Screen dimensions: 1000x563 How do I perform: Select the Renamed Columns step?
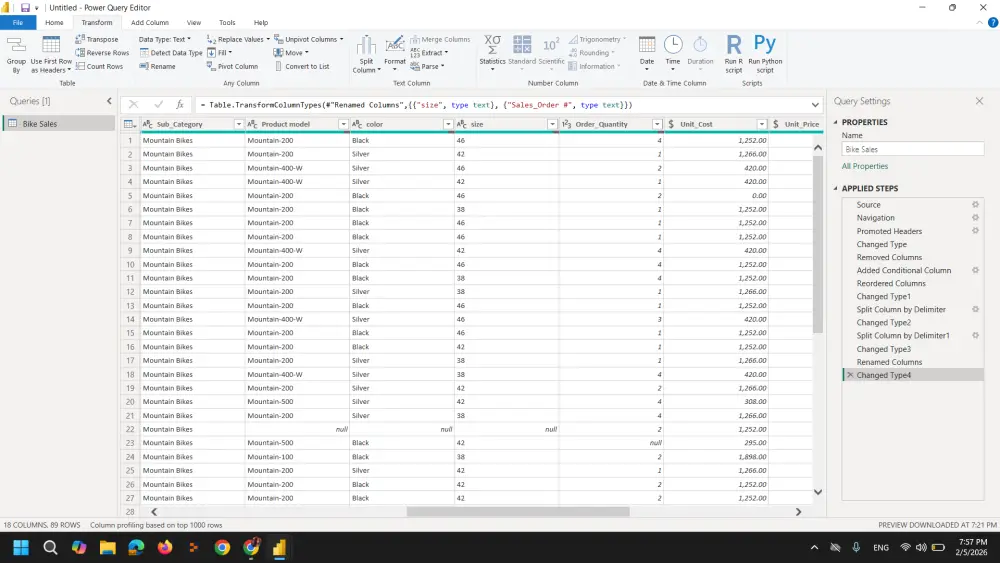pos(889,362)
